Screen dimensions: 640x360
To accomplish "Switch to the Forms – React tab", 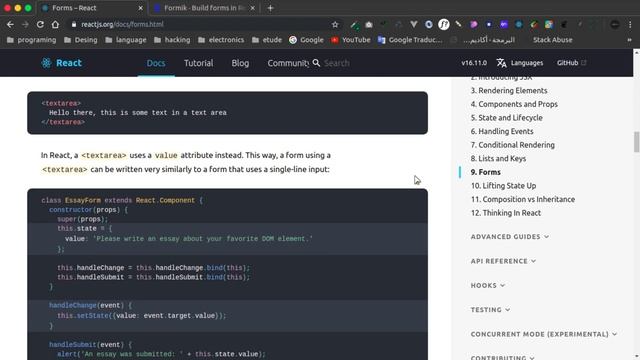I will [x=92, y=8].
